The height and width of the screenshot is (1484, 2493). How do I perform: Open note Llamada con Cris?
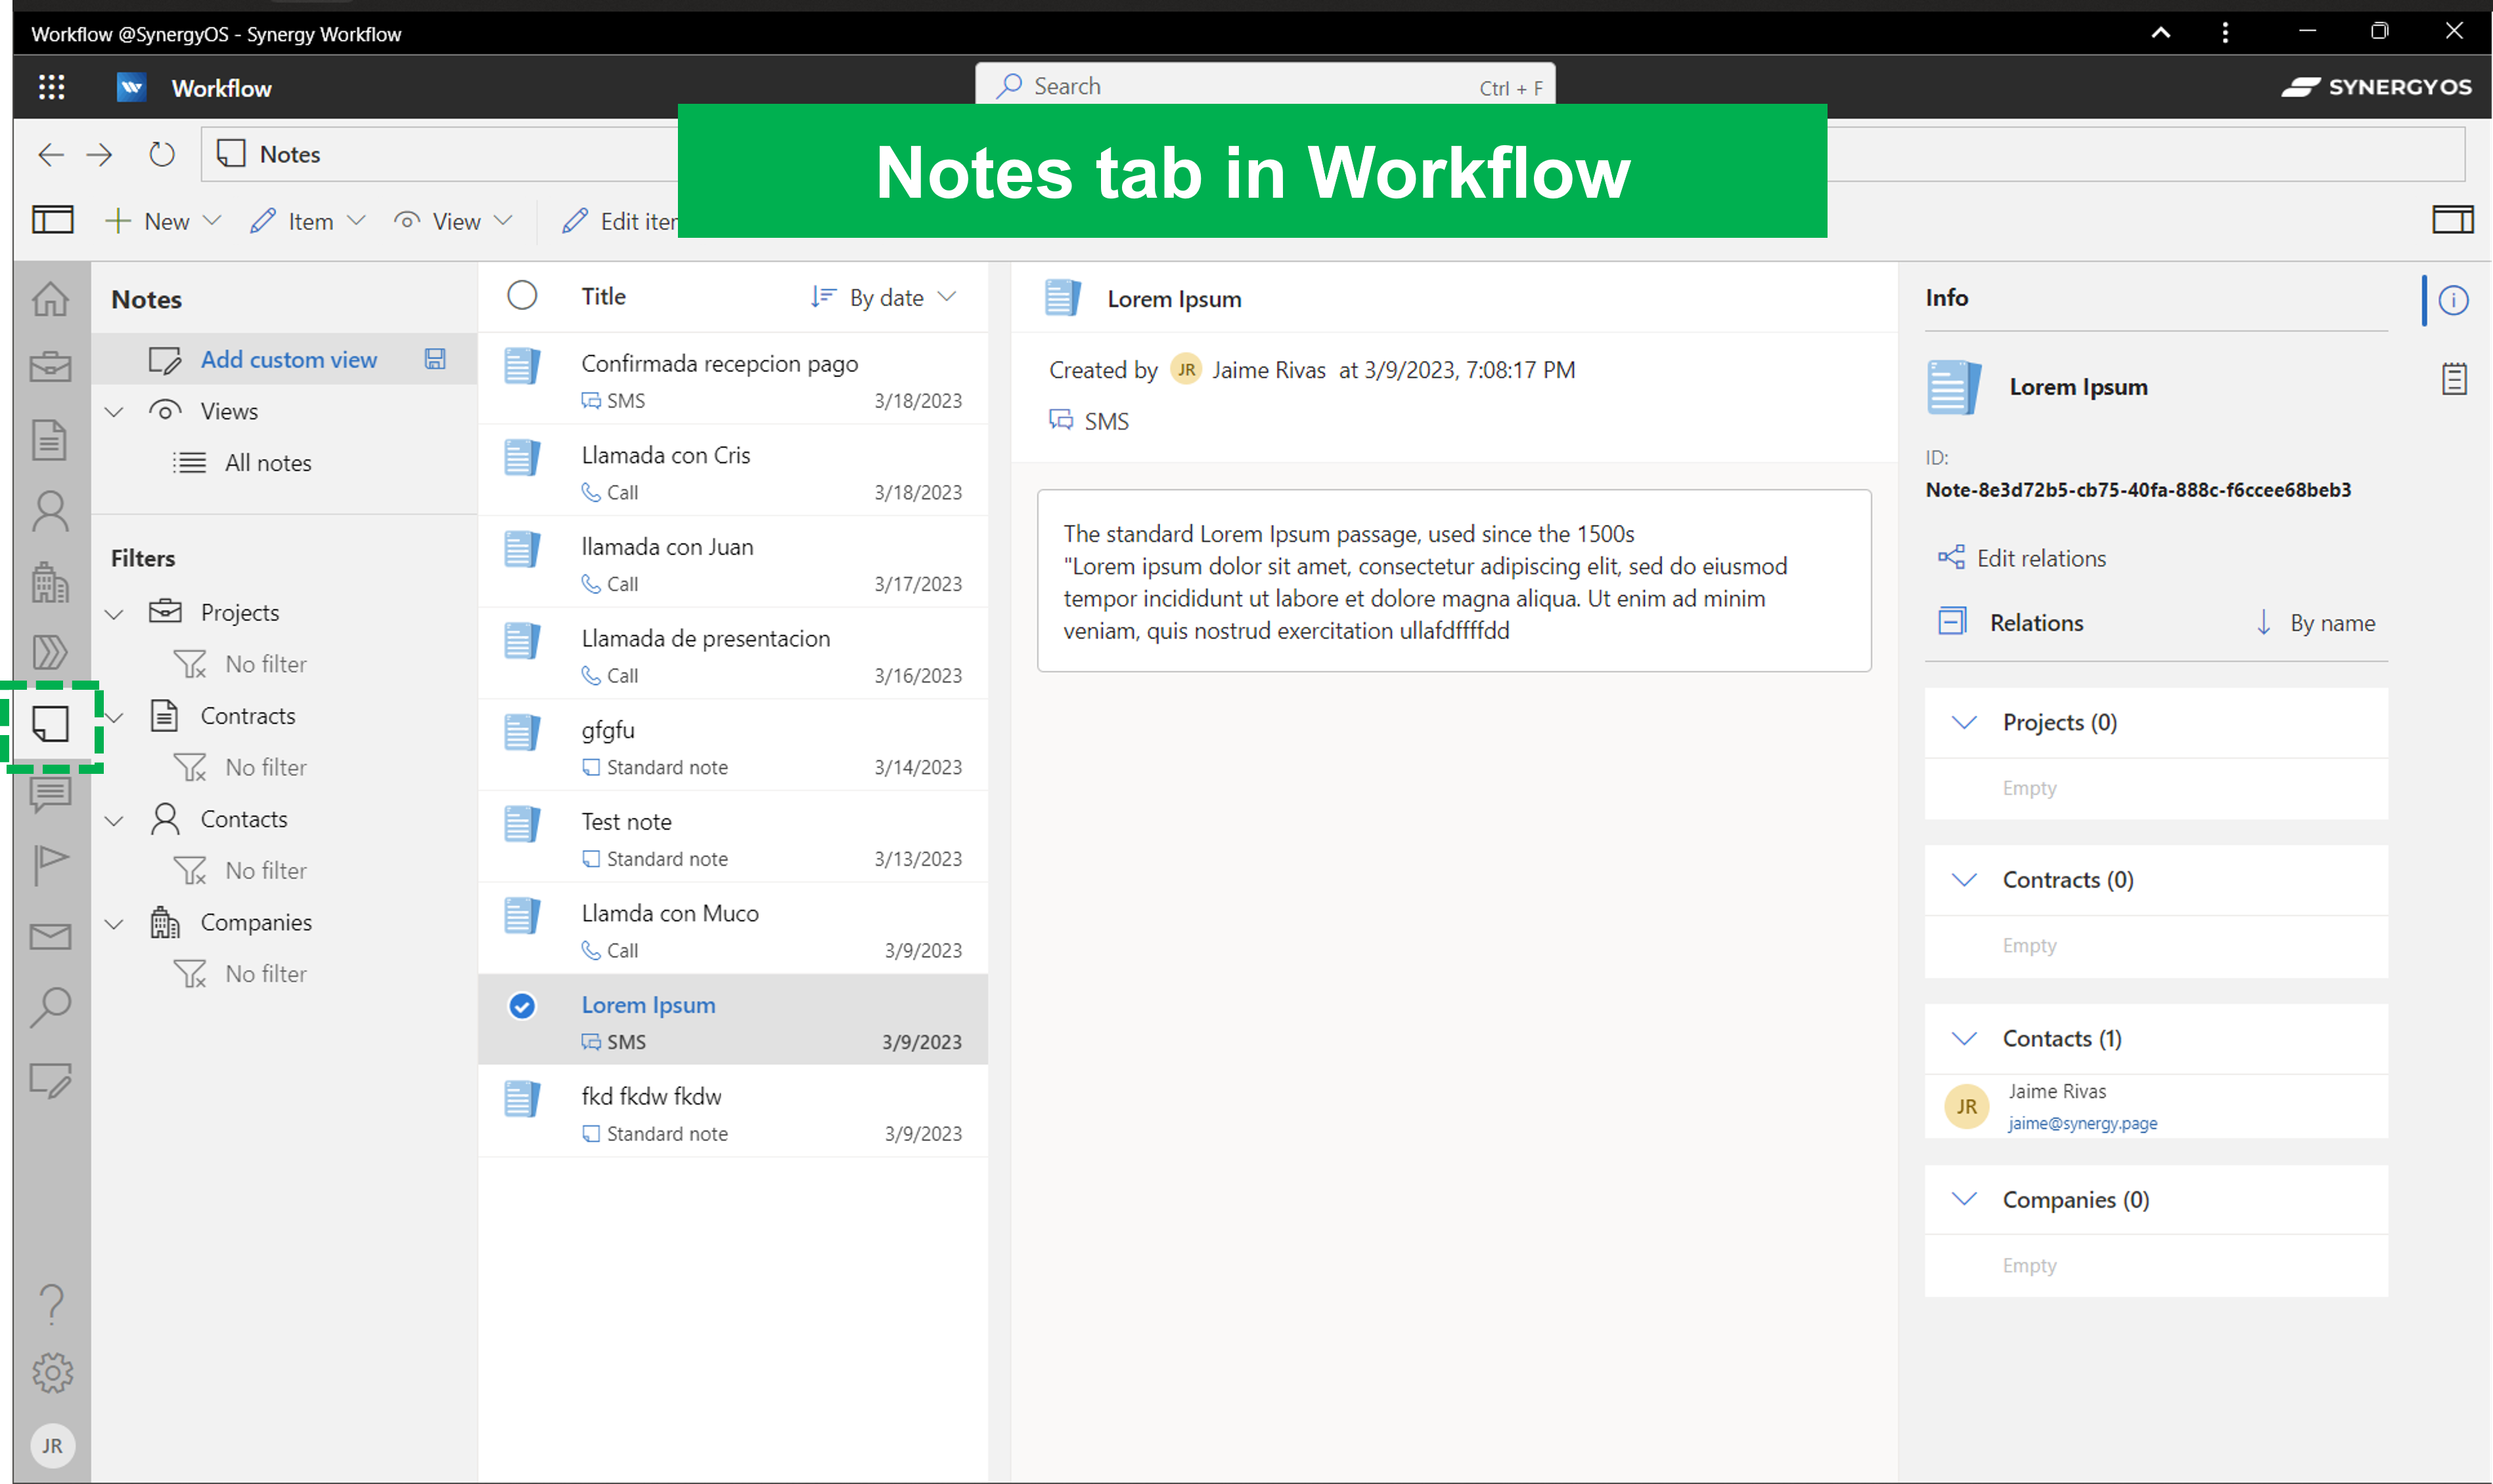(x=732, y=471)
